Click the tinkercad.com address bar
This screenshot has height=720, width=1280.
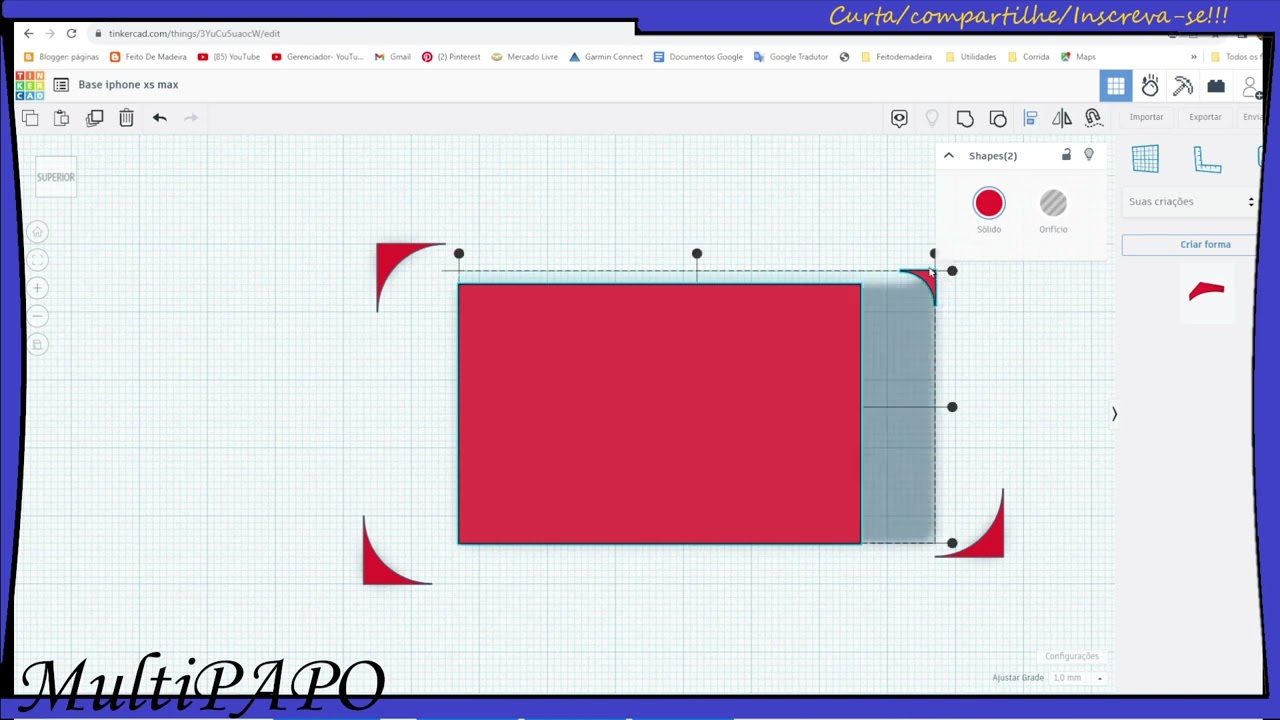194,33
